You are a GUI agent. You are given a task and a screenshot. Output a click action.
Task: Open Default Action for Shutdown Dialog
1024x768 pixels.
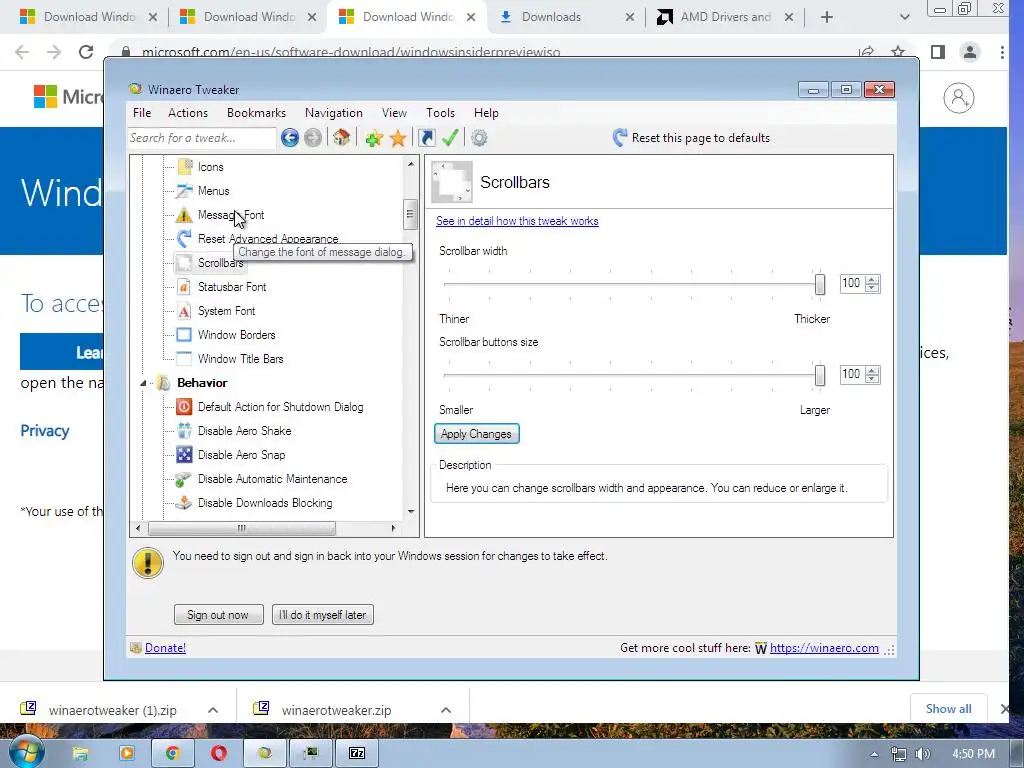(280, 407)
